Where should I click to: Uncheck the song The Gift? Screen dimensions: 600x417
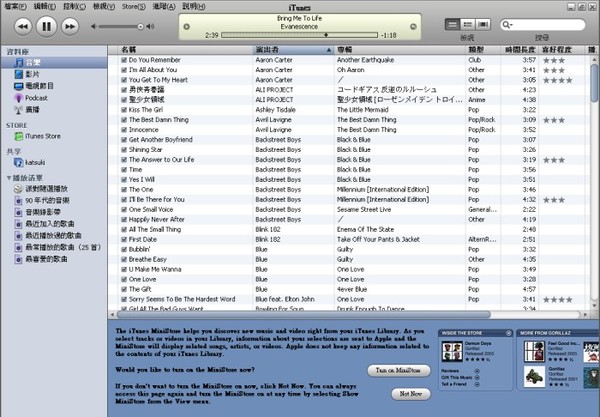[124, 289]
